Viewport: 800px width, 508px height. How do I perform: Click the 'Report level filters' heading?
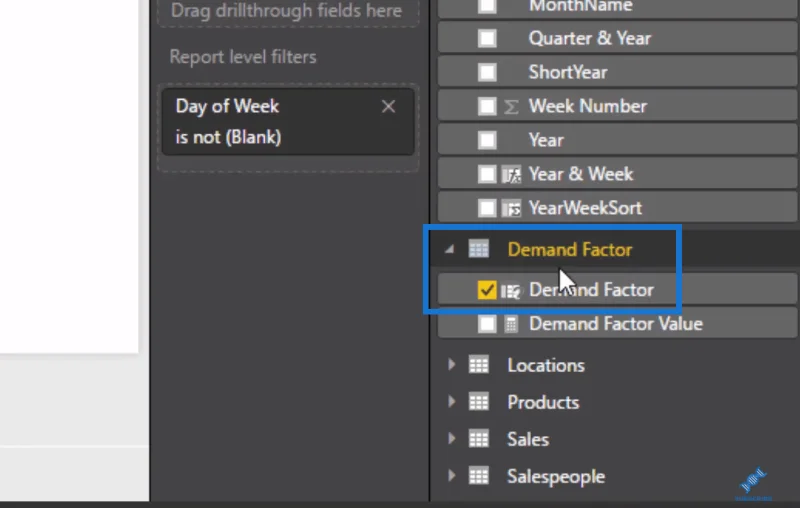[x=243, y=57]
